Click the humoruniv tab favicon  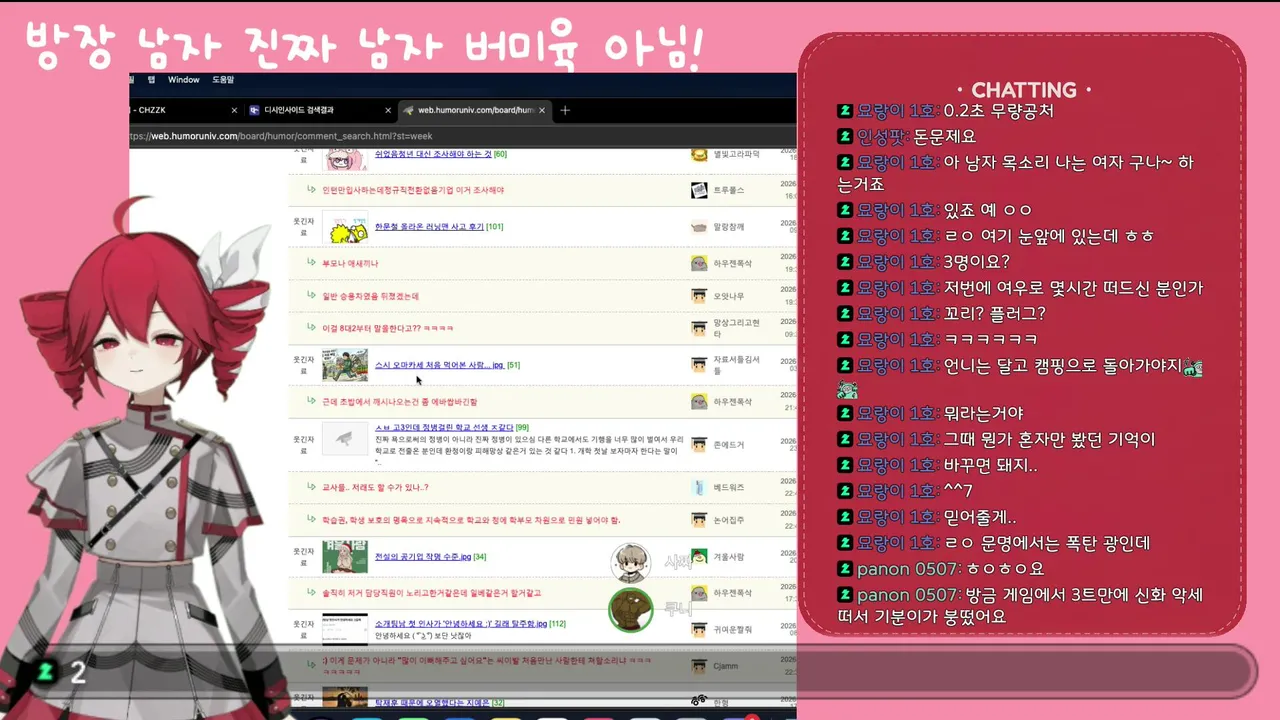[x=408, y=110]
